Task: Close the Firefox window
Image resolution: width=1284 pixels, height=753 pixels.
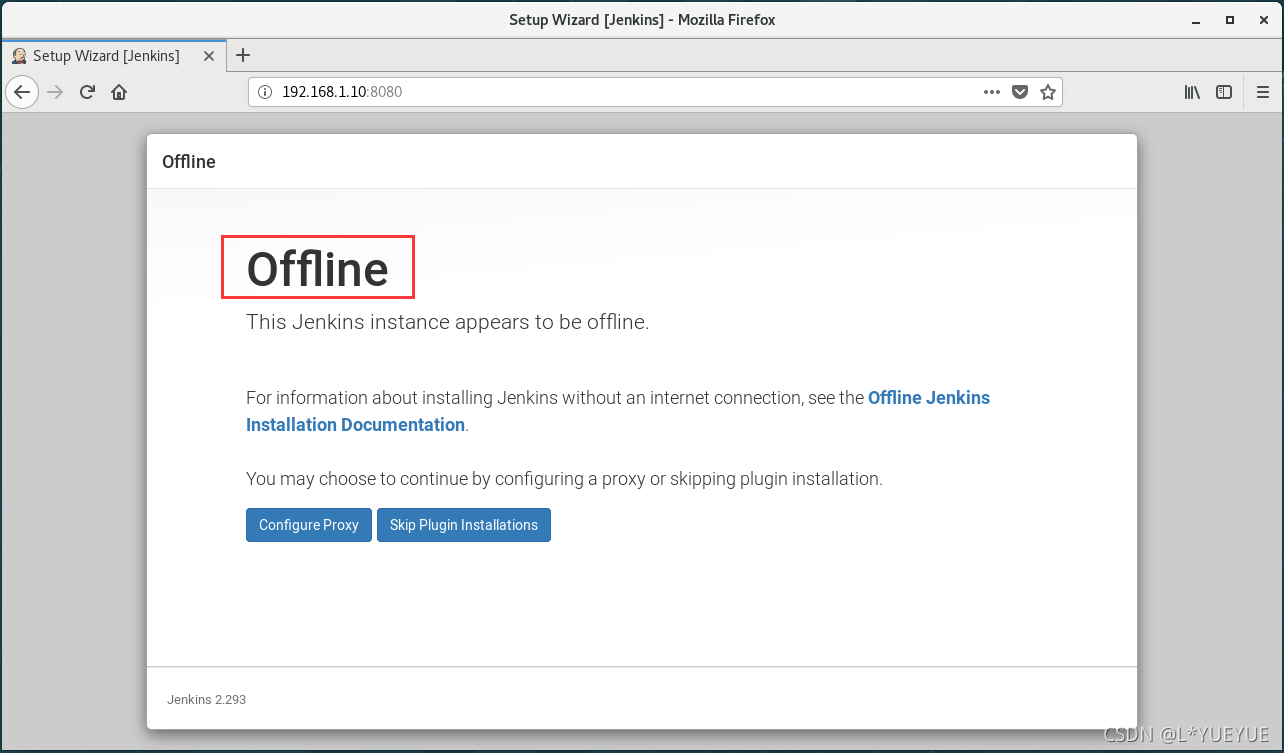Action: pyautogui.click(x=1264, y=19)
